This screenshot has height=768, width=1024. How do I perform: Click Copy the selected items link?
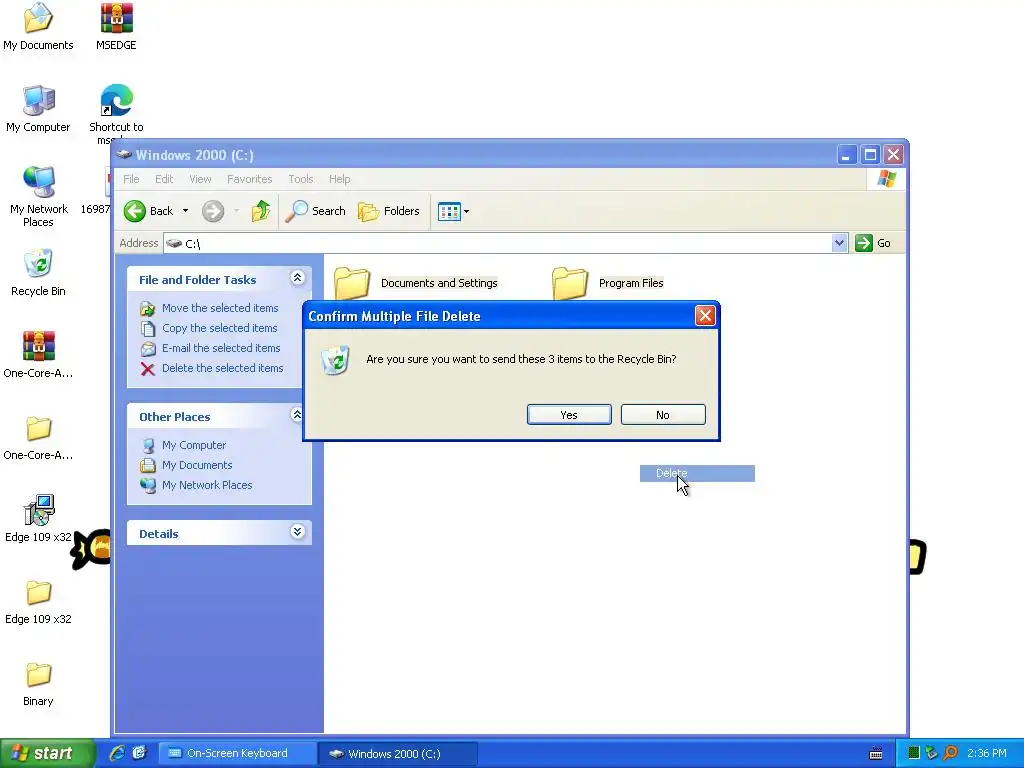219,328
